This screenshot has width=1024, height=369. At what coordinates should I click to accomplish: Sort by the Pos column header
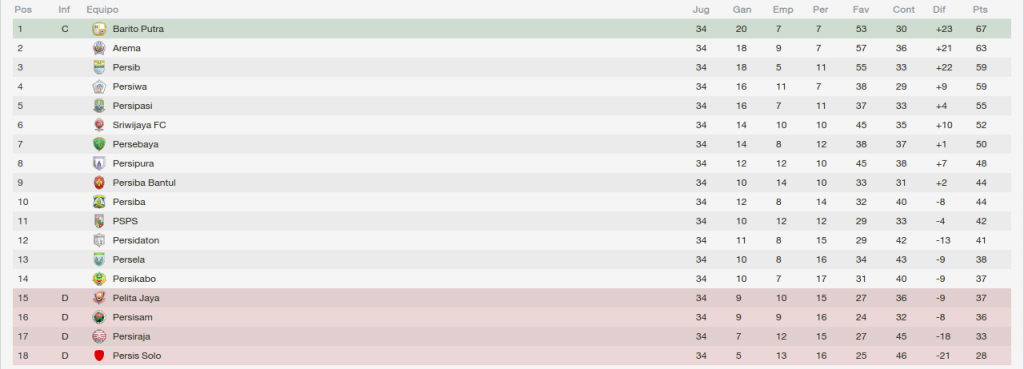[23, 10]
